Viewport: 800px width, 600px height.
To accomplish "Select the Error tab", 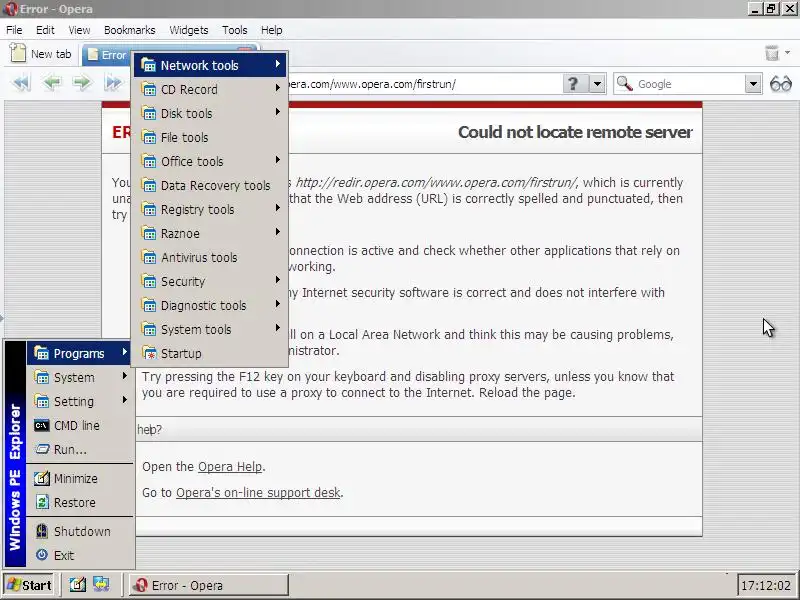I will (x=107, y=55).
